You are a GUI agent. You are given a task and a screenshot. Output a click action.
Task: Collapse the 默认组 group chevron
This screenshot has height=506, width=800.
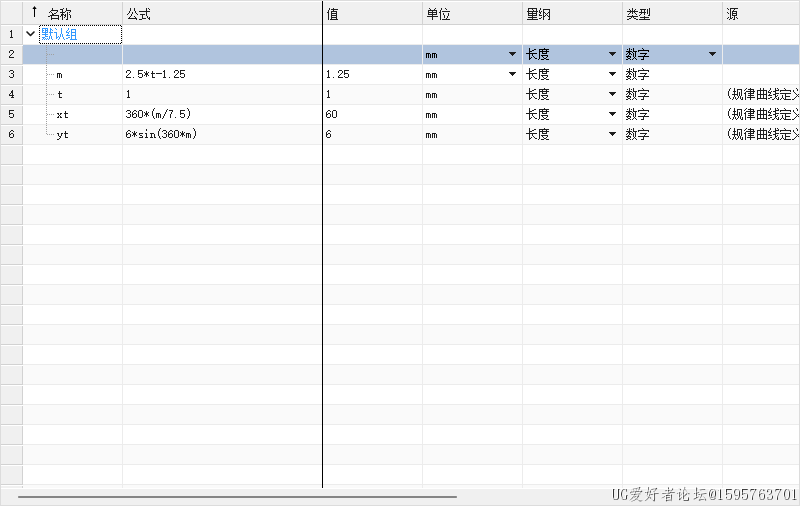pyautogui.click(x=31, y=34)
